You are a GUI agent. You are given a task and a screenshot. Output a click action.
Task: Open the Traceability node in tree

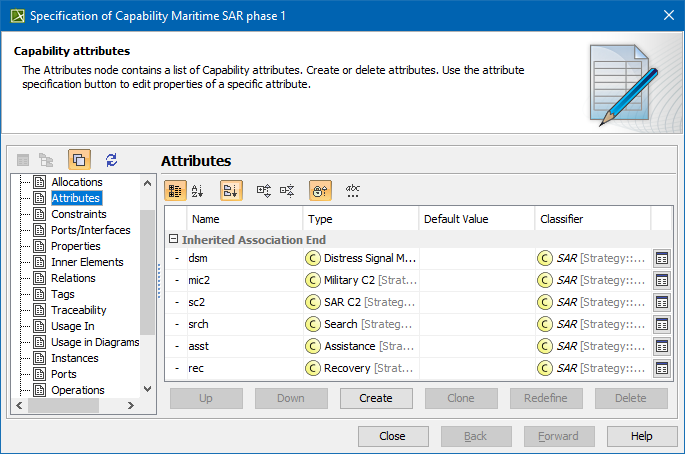(x=78, y=310)
